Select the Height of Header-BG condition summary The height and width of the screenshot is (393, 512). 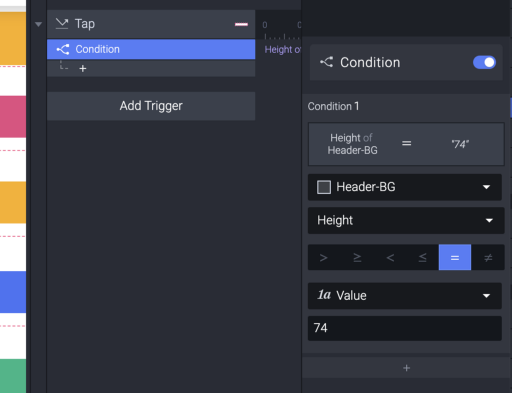(x=406, y=144)
